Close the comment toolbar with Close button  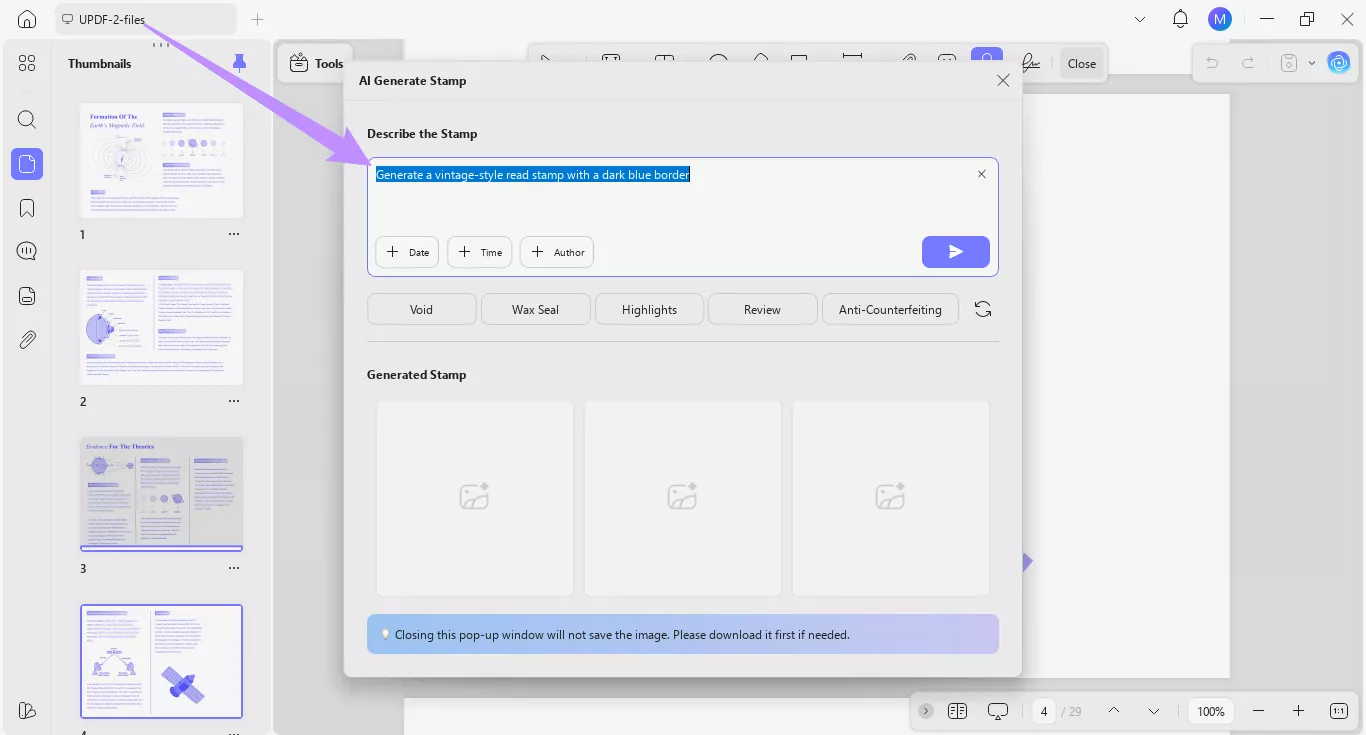click(x=1082, y=63)
